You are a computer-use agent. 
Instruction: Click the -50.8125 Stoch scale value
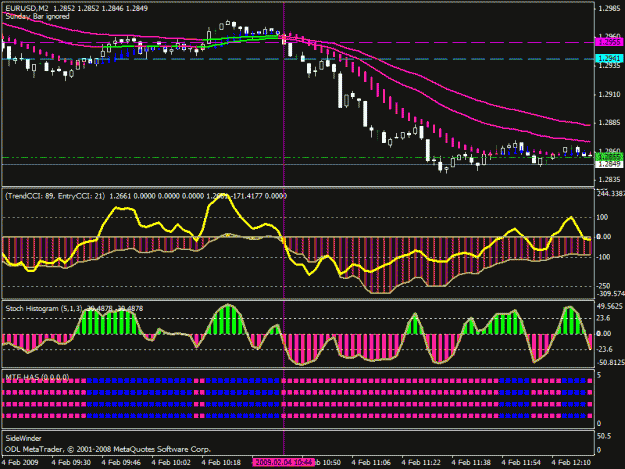tap(611, 362)
